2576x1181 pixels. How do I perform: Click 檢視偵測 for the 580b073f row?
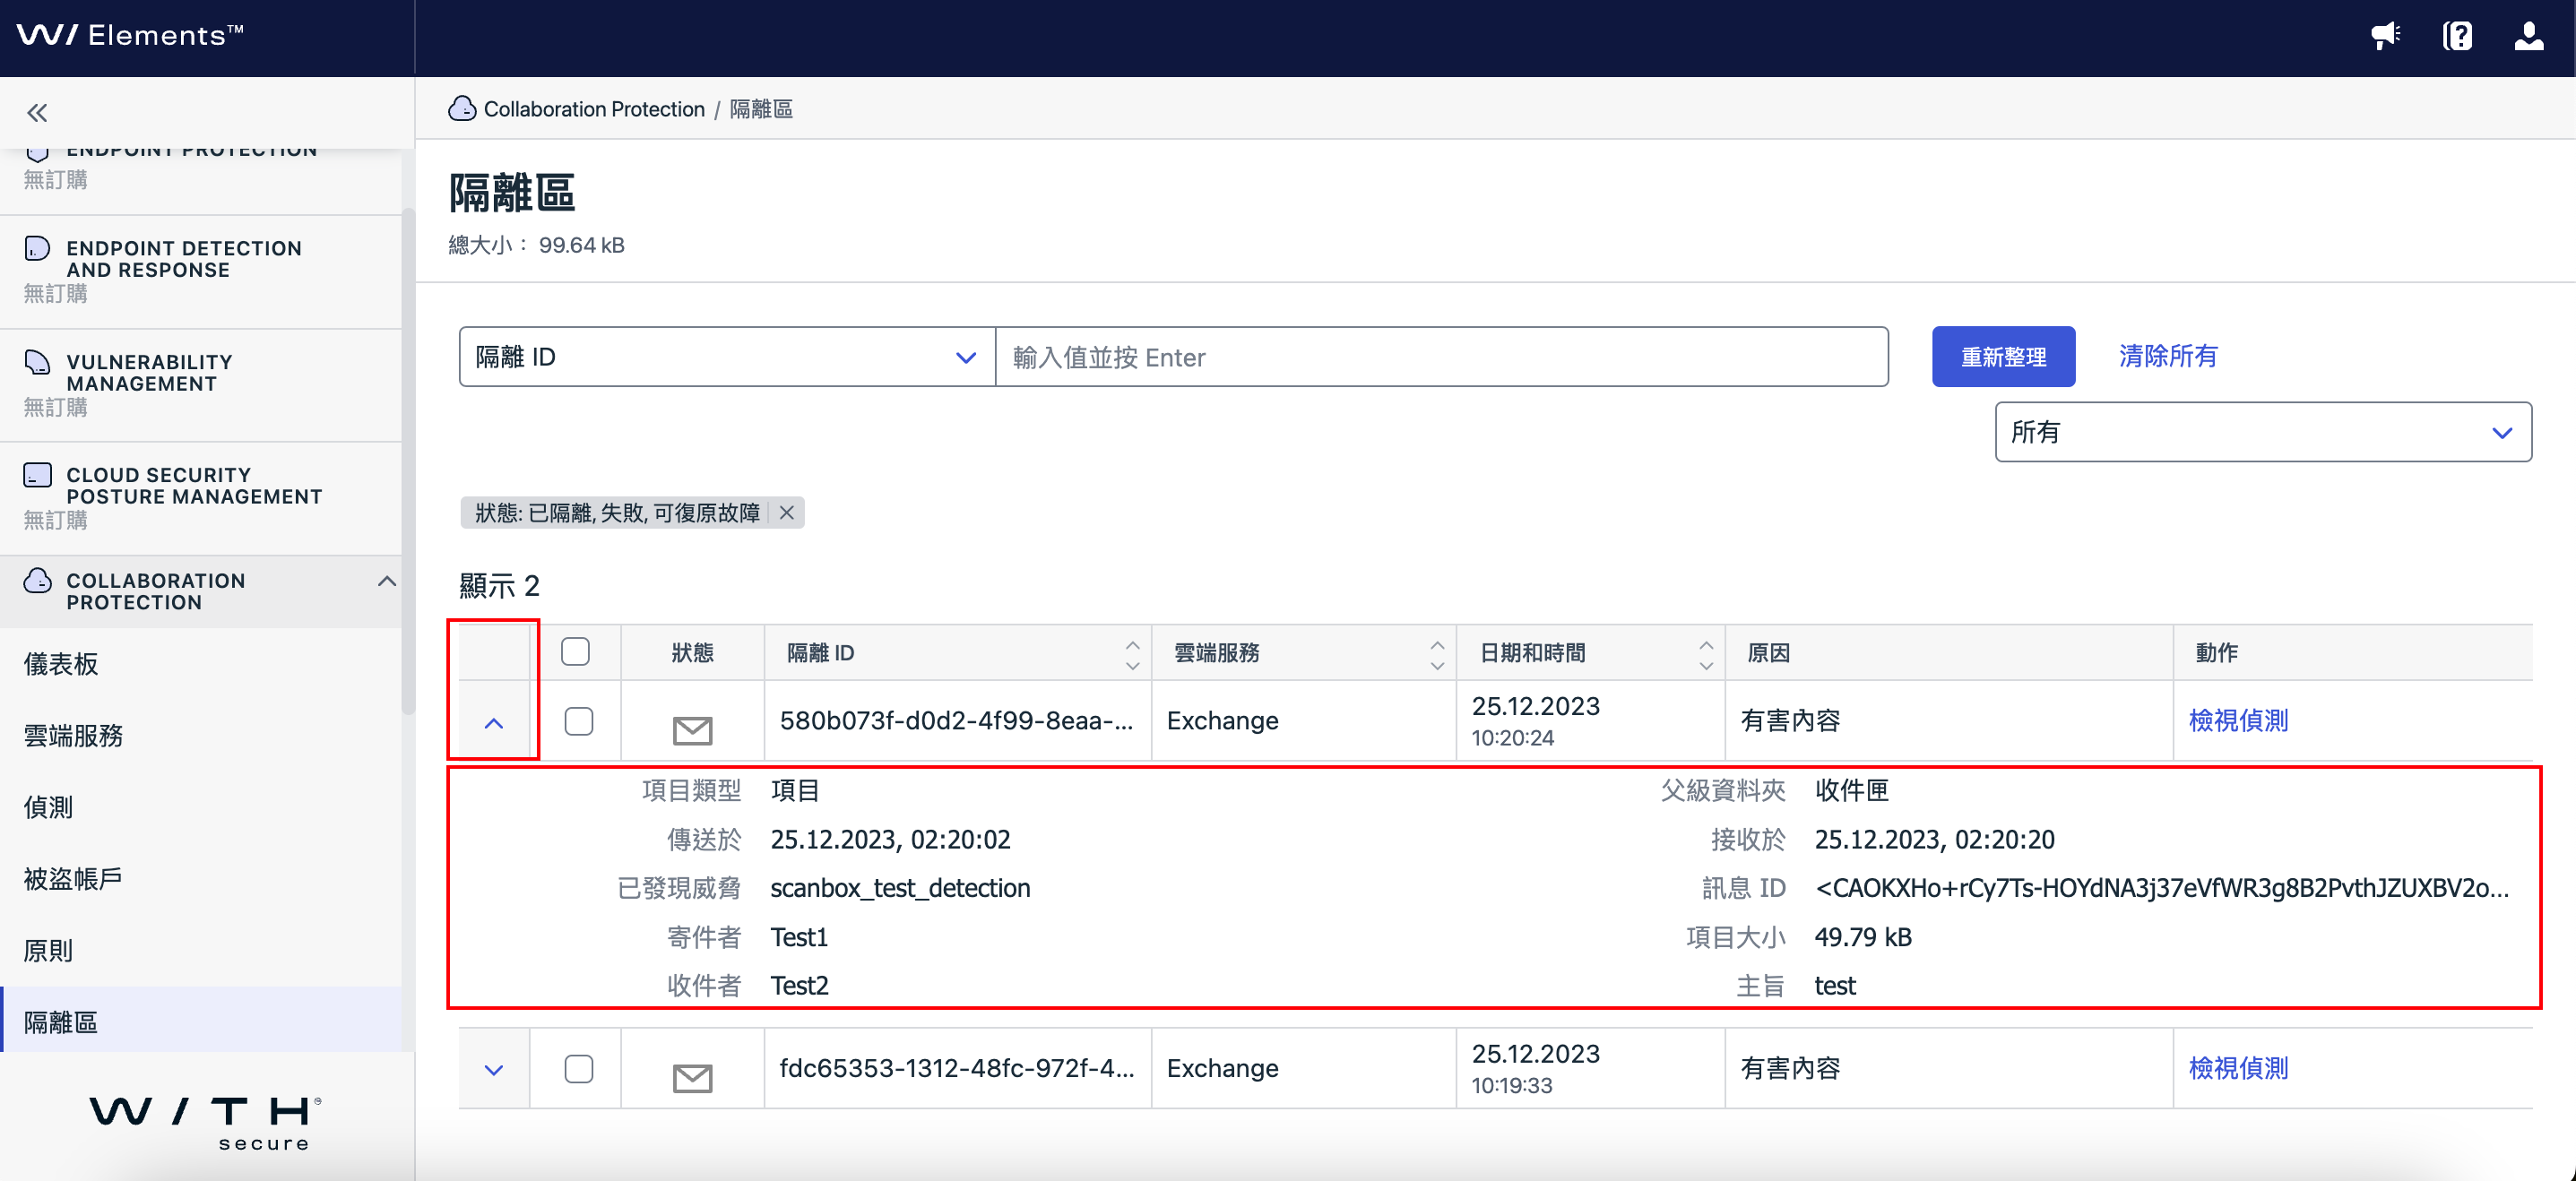click(x=2238, y=721)
